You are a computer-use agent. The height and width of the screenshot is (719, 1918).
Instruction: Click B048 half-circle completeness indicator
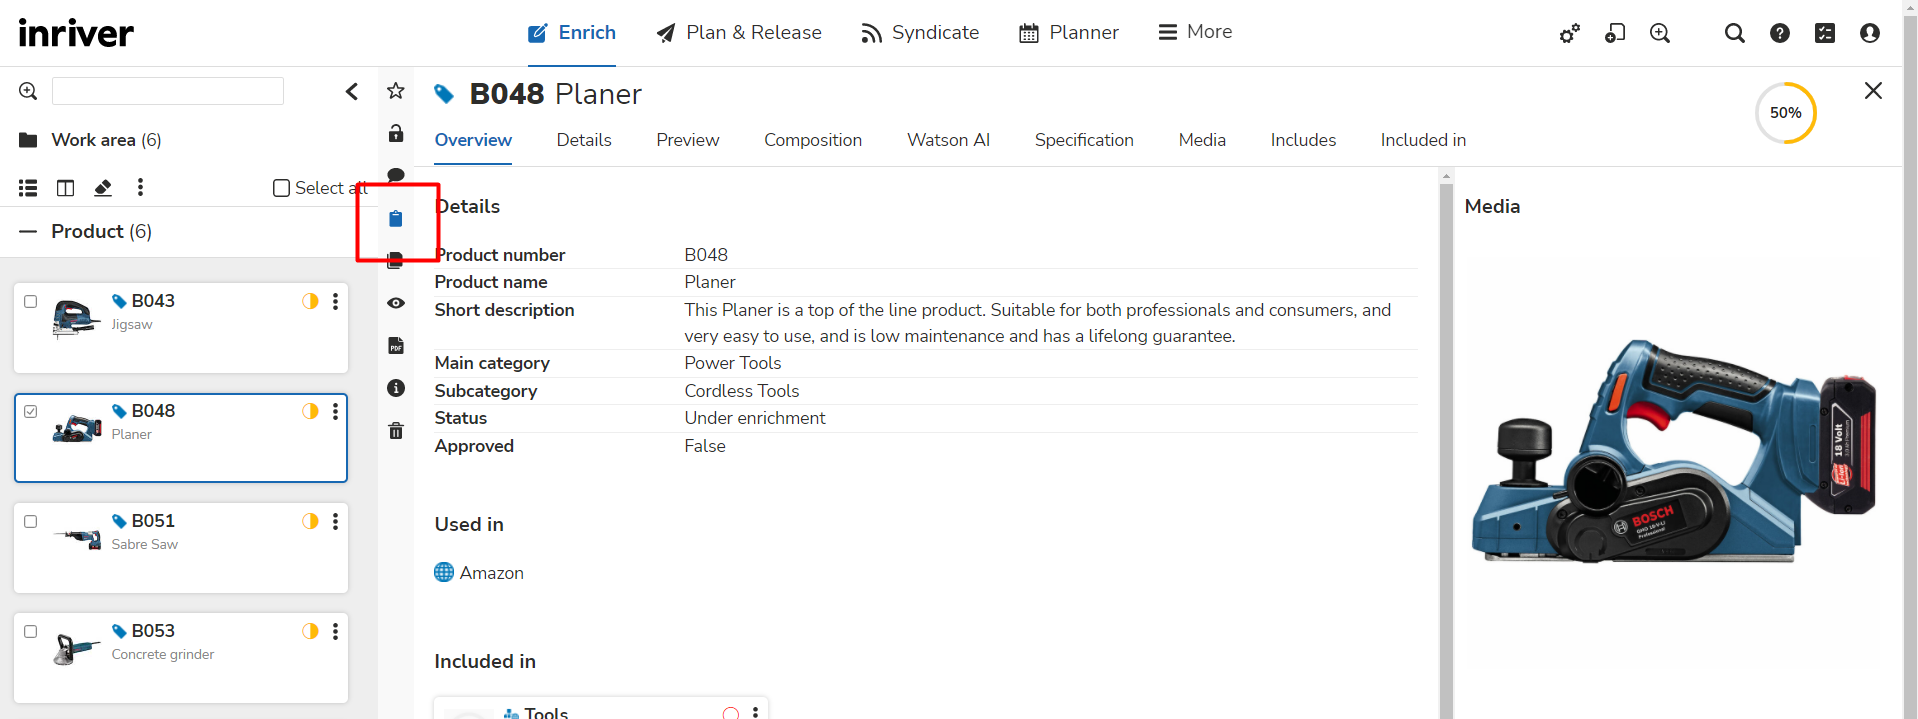point(310,411)
